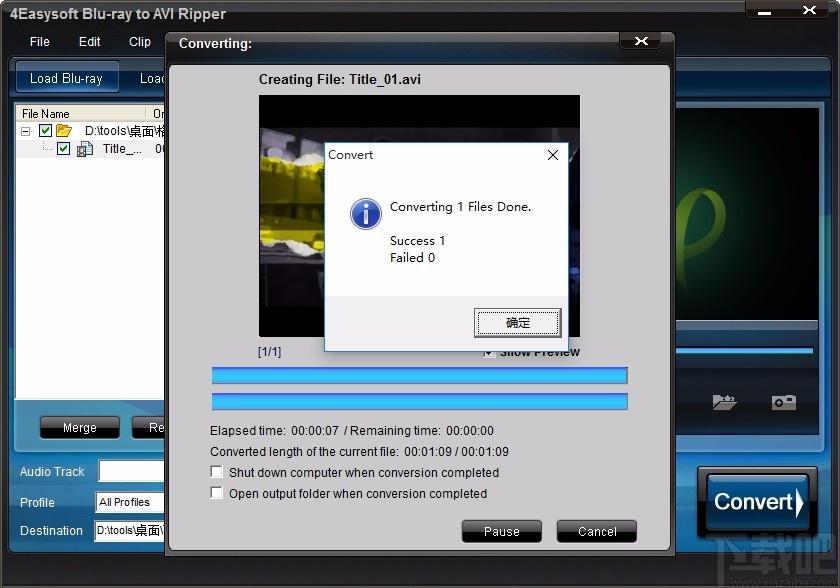This screenshot has height=588, width=840.
Task: Open the Audio Track dropdown
Action: pos(131,471)
